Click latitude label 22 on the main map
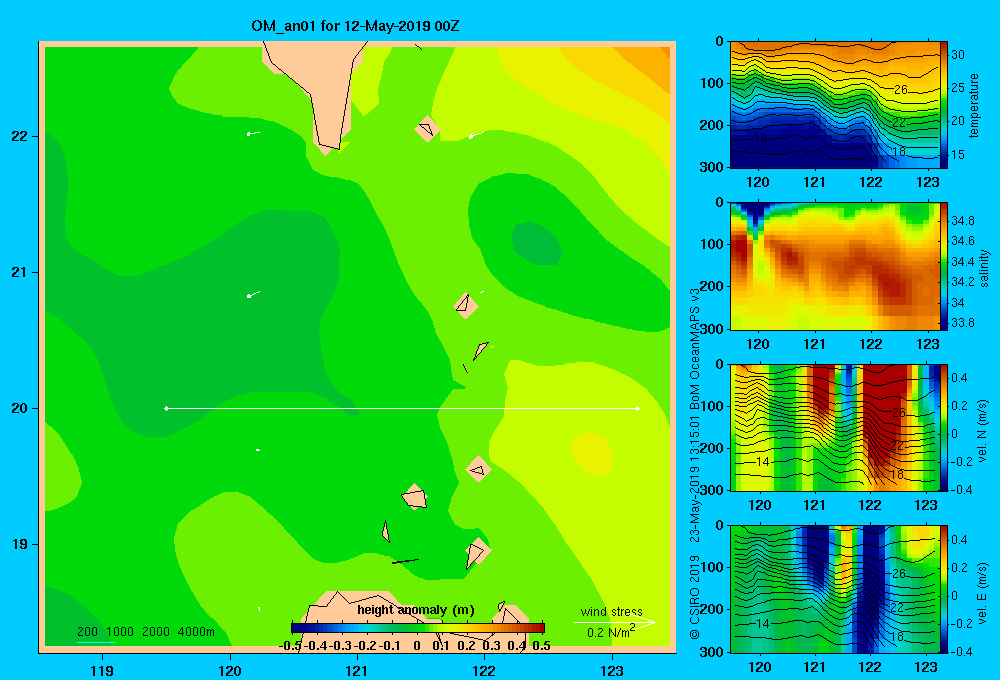This screenshot has width=1000, height=680. [19, 136]
